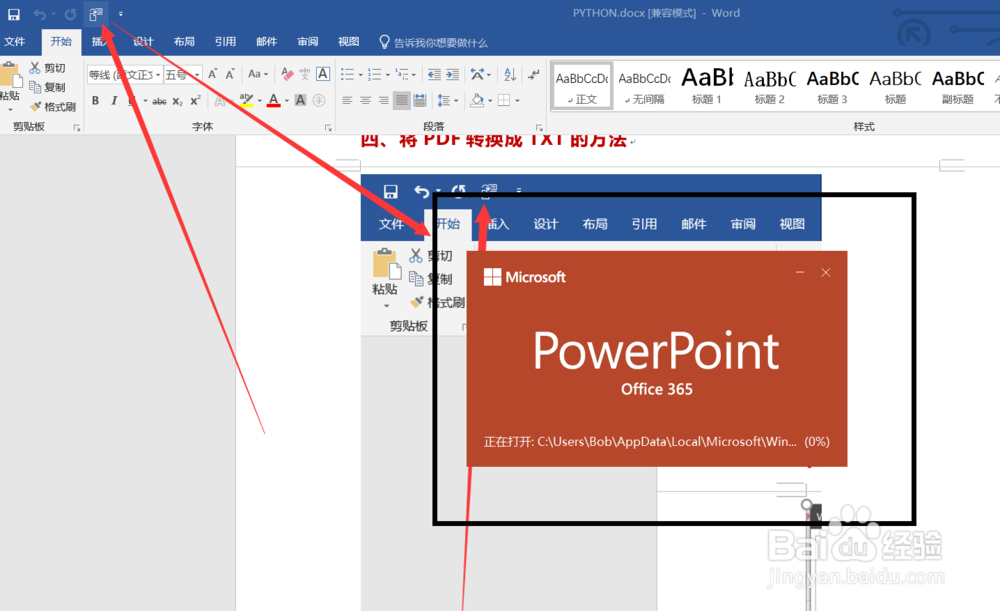Image resolution: width=1000 pixels, height=611 pixels.
Task: Switch to the 视图 tab
Action: (x=348, y=42)
